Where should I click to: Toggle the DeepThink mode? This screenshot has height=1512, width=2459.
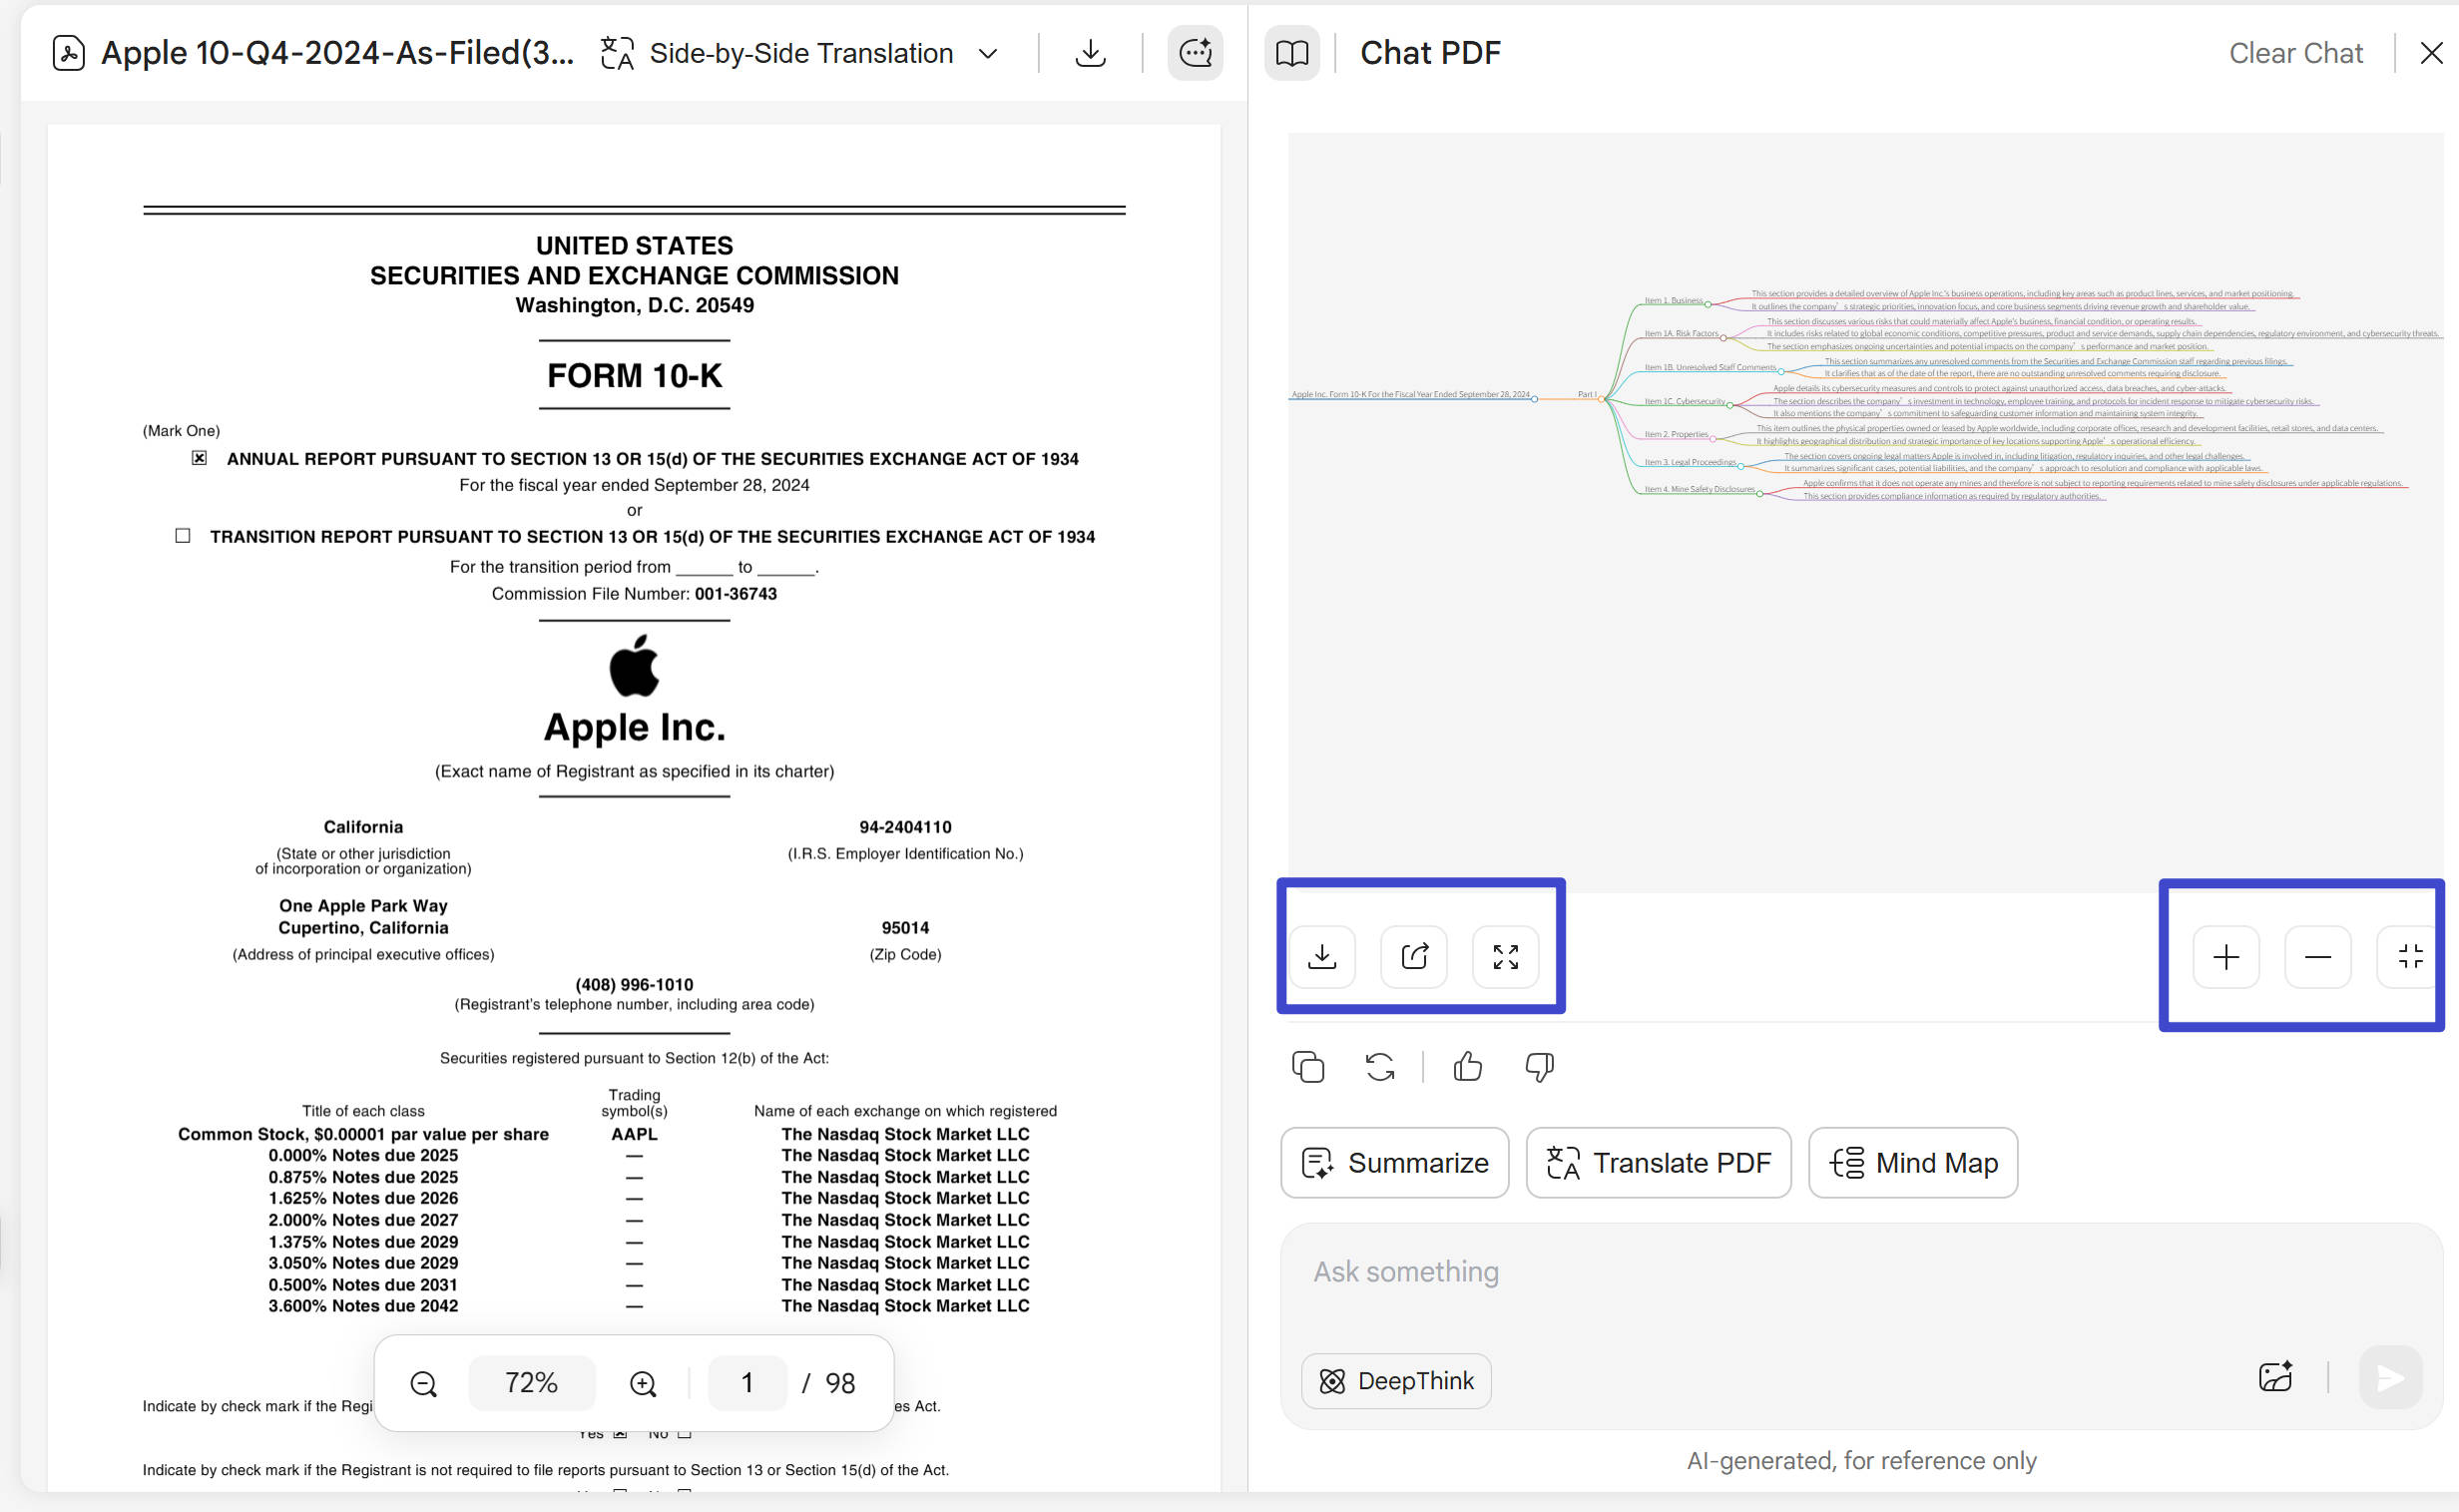click(1396, 1381)
